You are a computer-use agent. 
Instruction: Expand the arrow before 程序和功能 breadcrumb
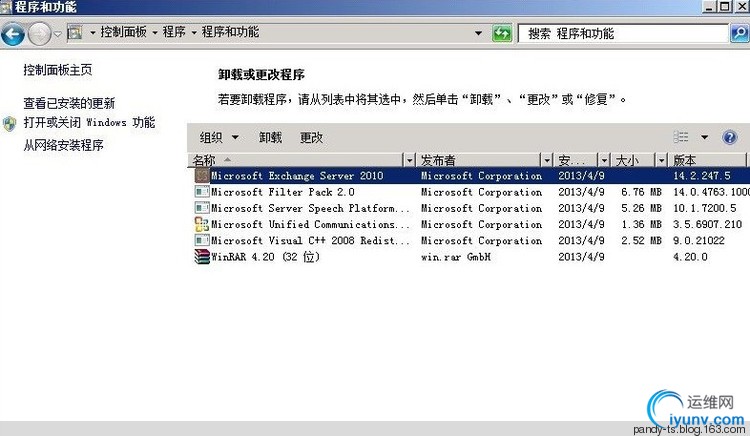point(194,33)
